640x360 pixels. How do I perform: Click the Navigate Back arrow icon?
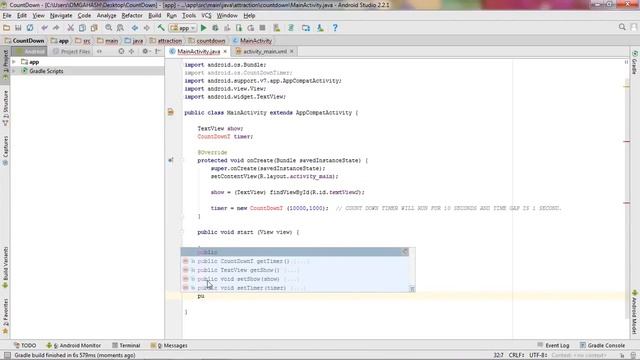pyautogui.click(x=135, y=28)
